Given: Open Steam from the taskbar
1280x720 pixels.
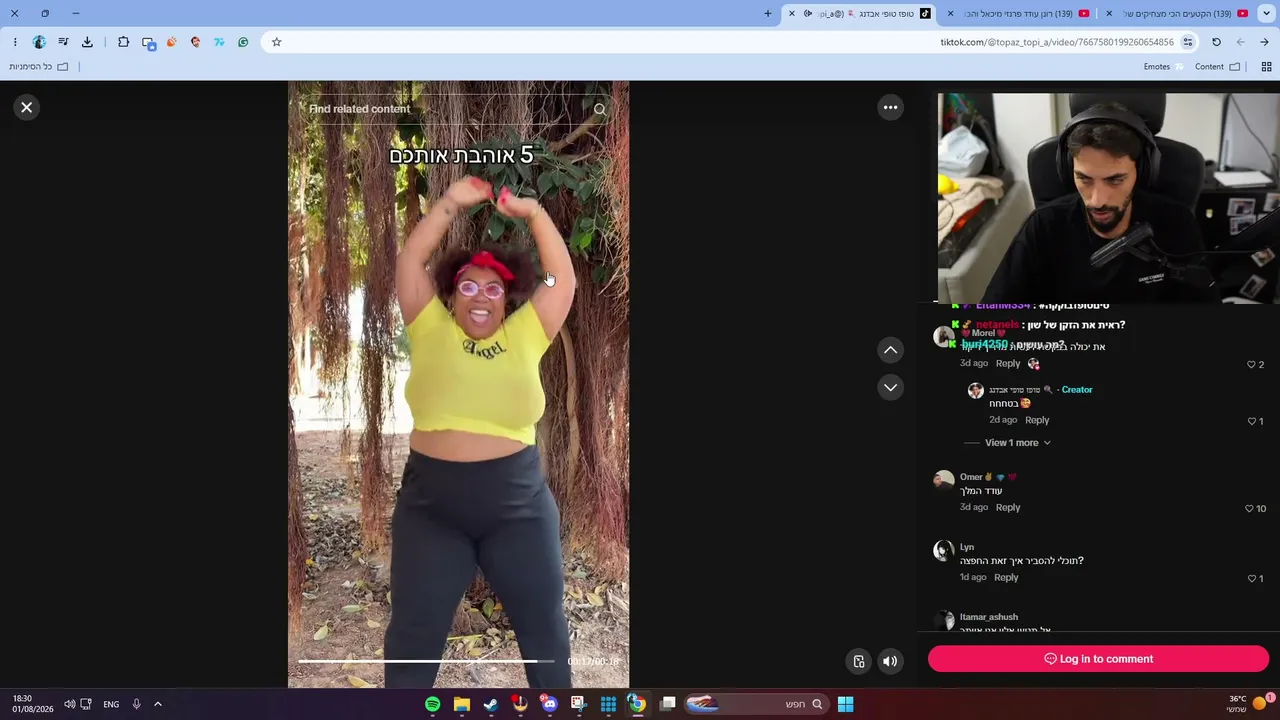Looking at the screenshot, I should pos(490,704).
